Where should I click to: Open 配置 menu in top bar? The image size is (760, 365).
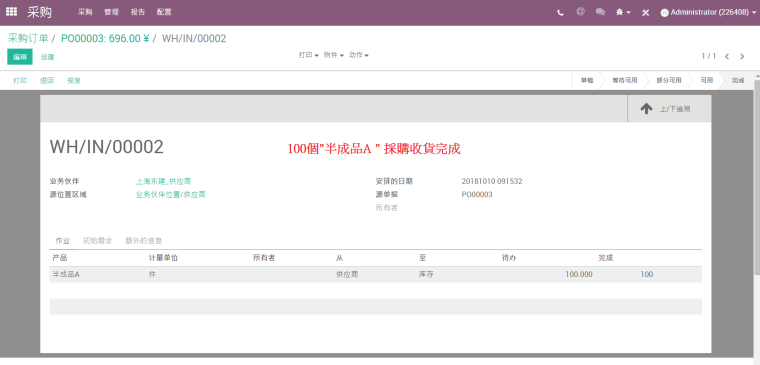[164, 12]
